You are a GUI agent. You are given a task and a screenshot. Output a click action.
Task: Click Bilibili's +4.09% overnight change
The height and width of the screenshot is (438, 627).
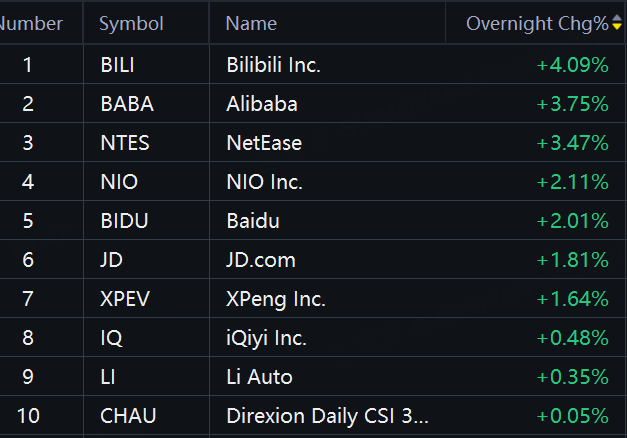(572, 65)
